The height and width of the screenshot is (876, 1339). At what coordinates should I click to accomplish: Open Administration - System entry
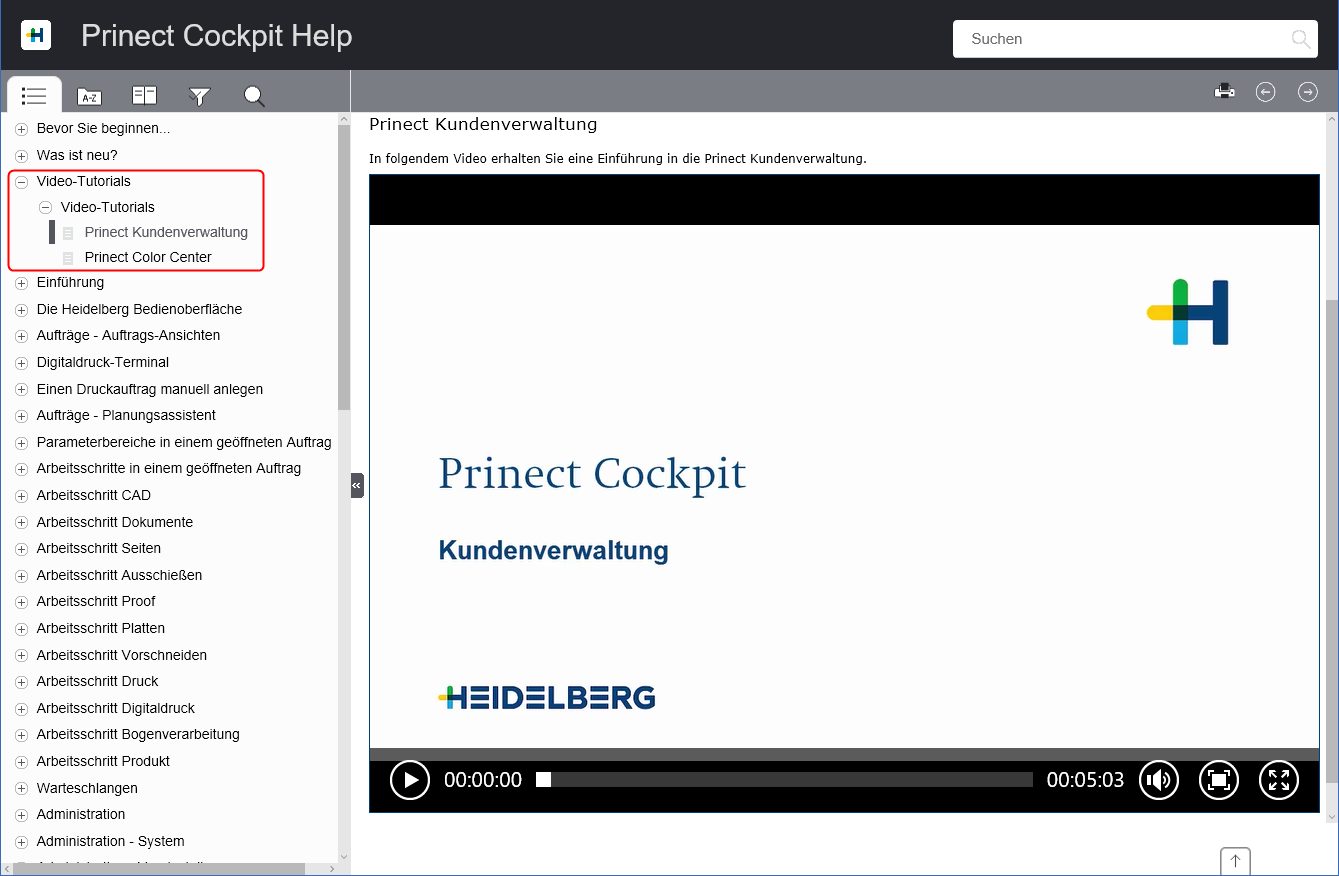coord(111,841)
